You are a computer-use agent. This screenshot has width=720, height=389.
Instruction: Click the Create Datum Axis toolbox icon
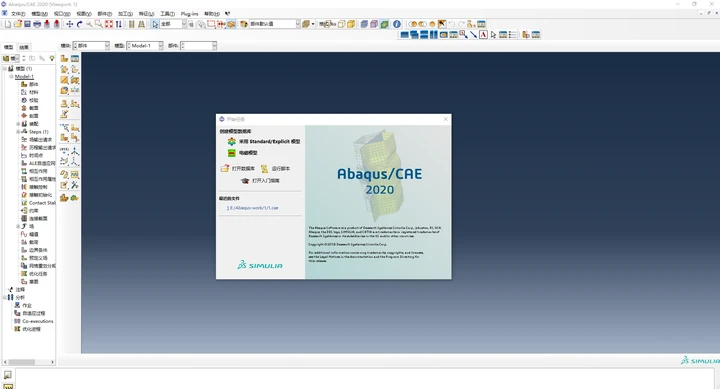pos(74,151)
